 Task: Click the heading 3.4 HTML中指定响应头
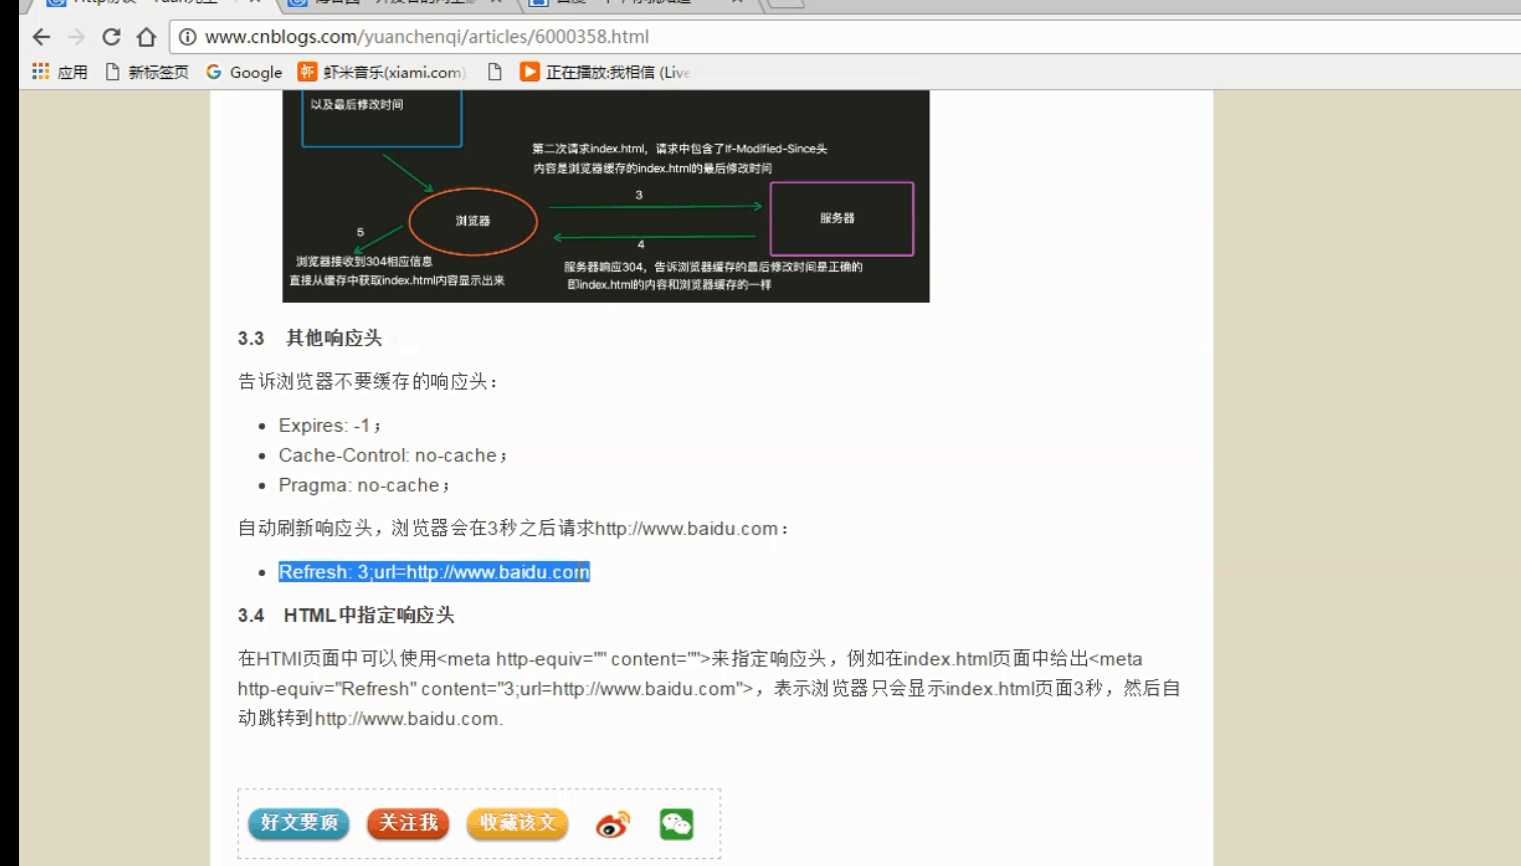tap(346, 615)
